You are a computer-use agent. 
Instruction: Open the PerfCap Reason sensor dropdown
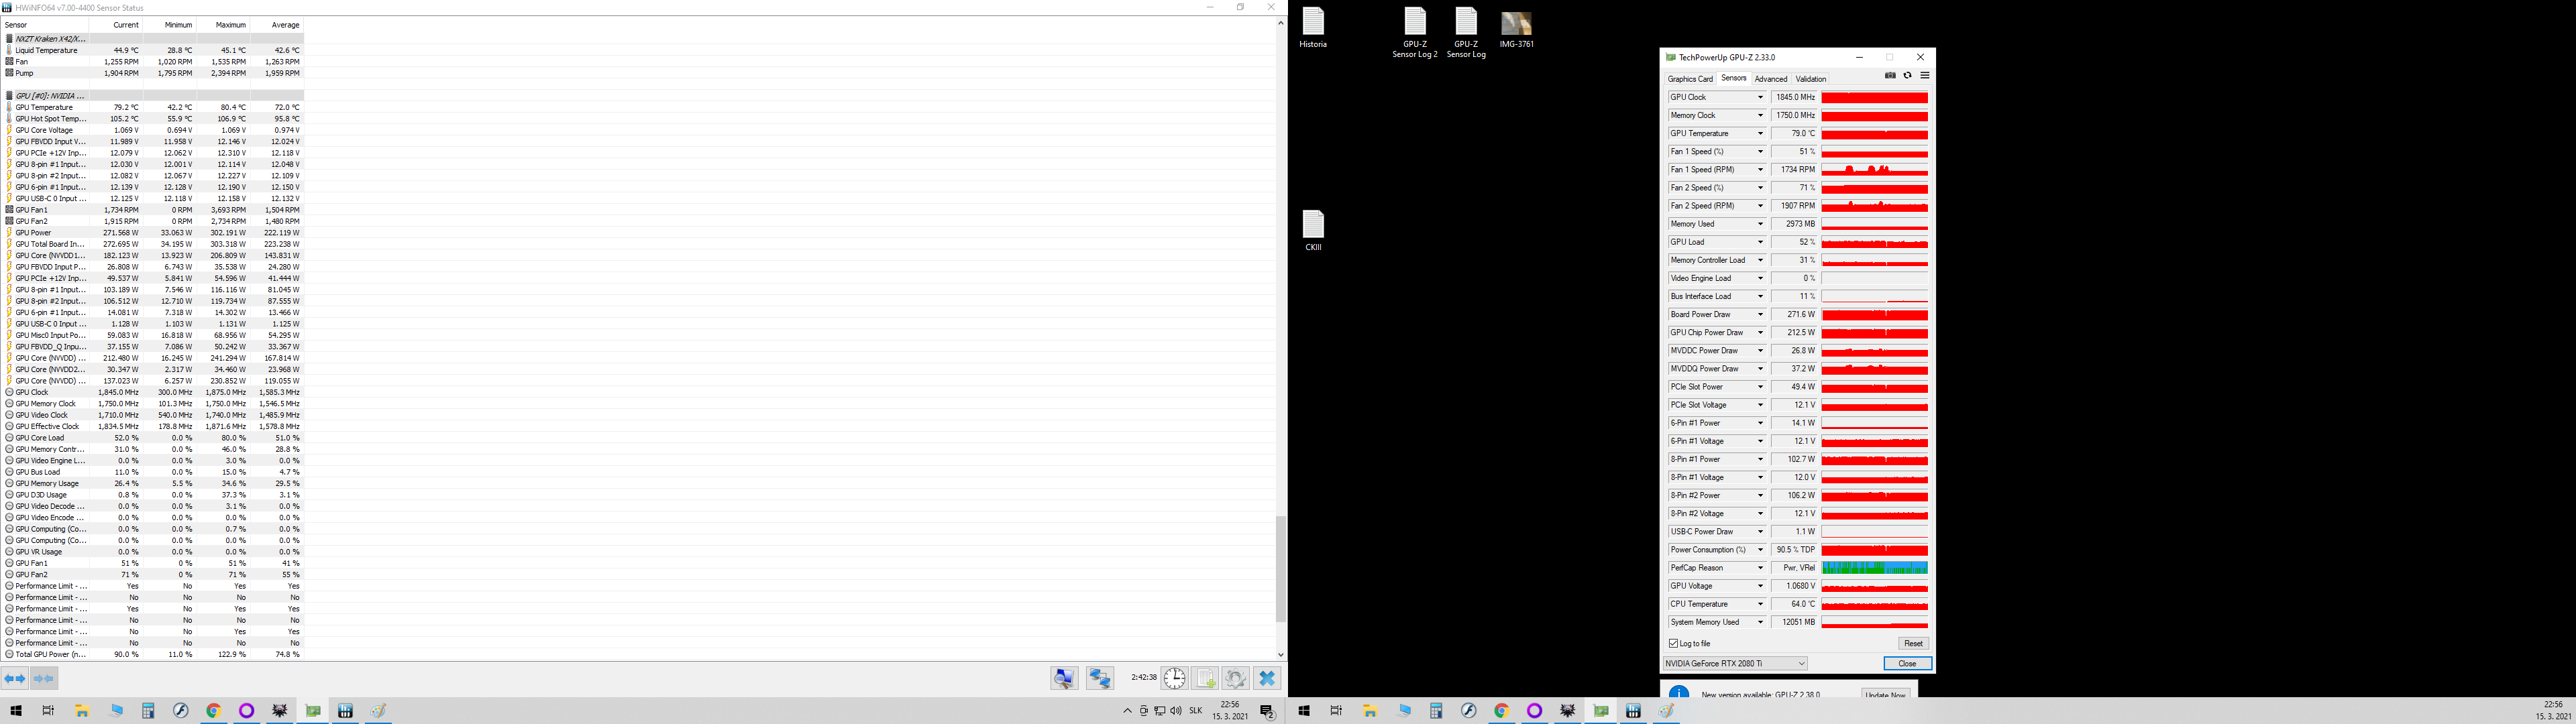(x=1760, y=568)
